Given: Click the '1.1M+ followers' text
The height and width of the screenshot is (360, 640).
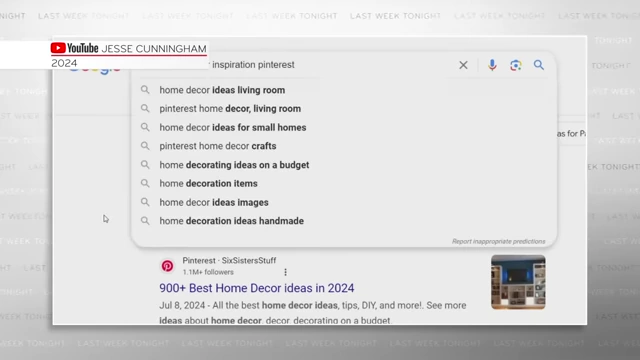Looking at the screenshot, I should pyautogui.click(x=208, y=272).
